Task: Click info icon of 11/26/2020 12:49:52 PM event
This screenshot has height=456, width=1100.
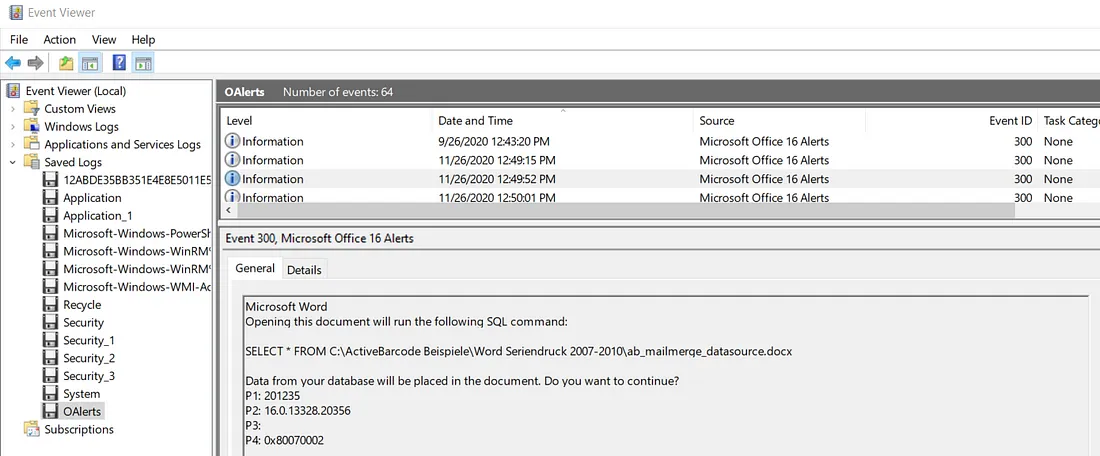Action: [232, 179]
